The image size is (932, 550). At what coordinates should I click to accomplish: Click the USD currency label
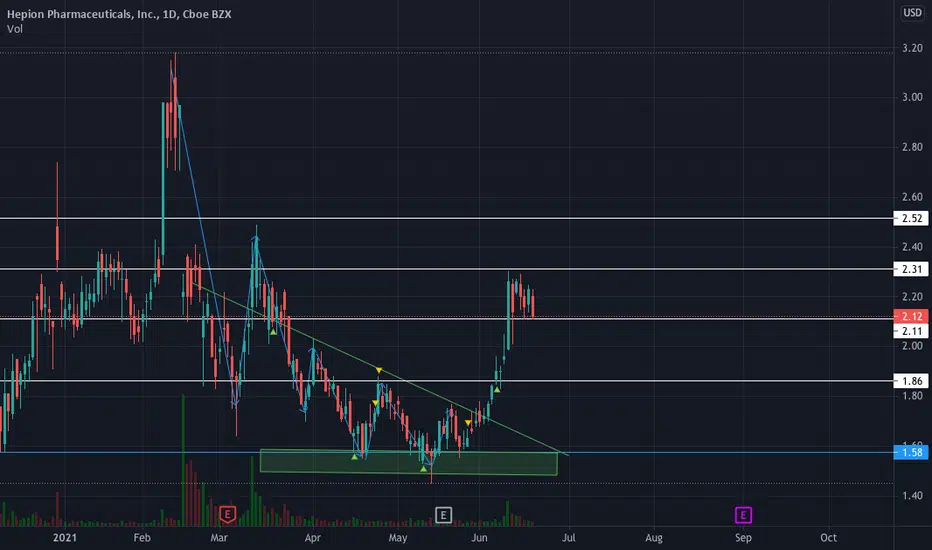(x=912, y=12)
